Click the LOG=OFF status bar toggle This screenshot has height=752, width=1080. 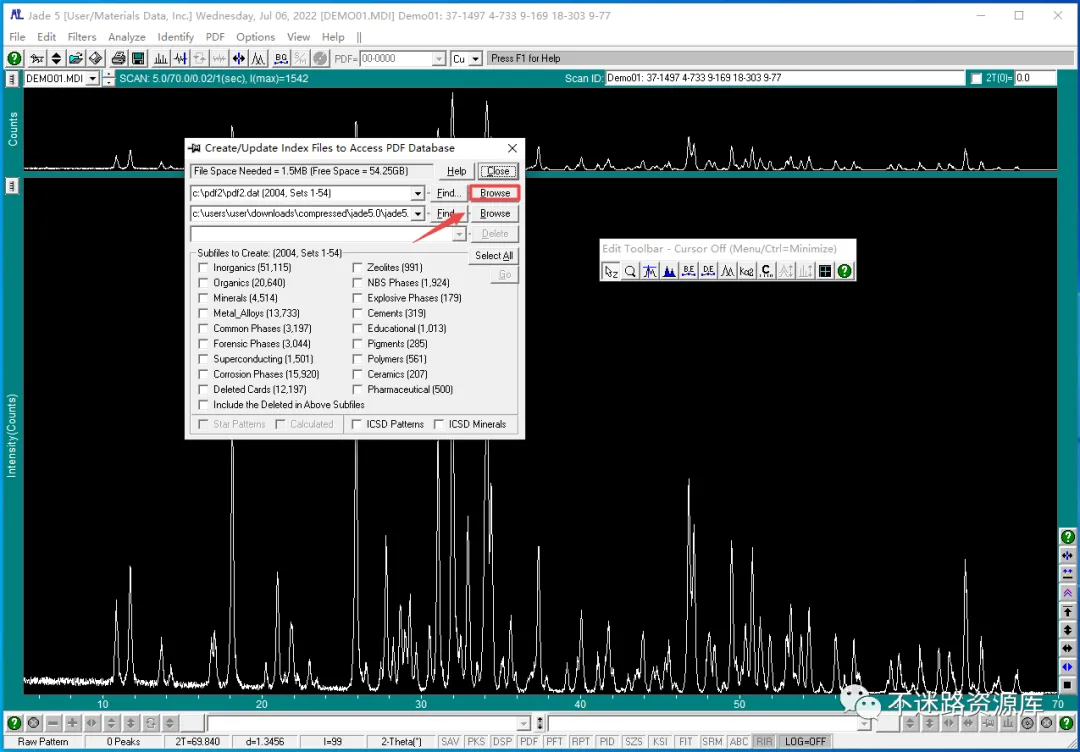(x=804, y=742)
